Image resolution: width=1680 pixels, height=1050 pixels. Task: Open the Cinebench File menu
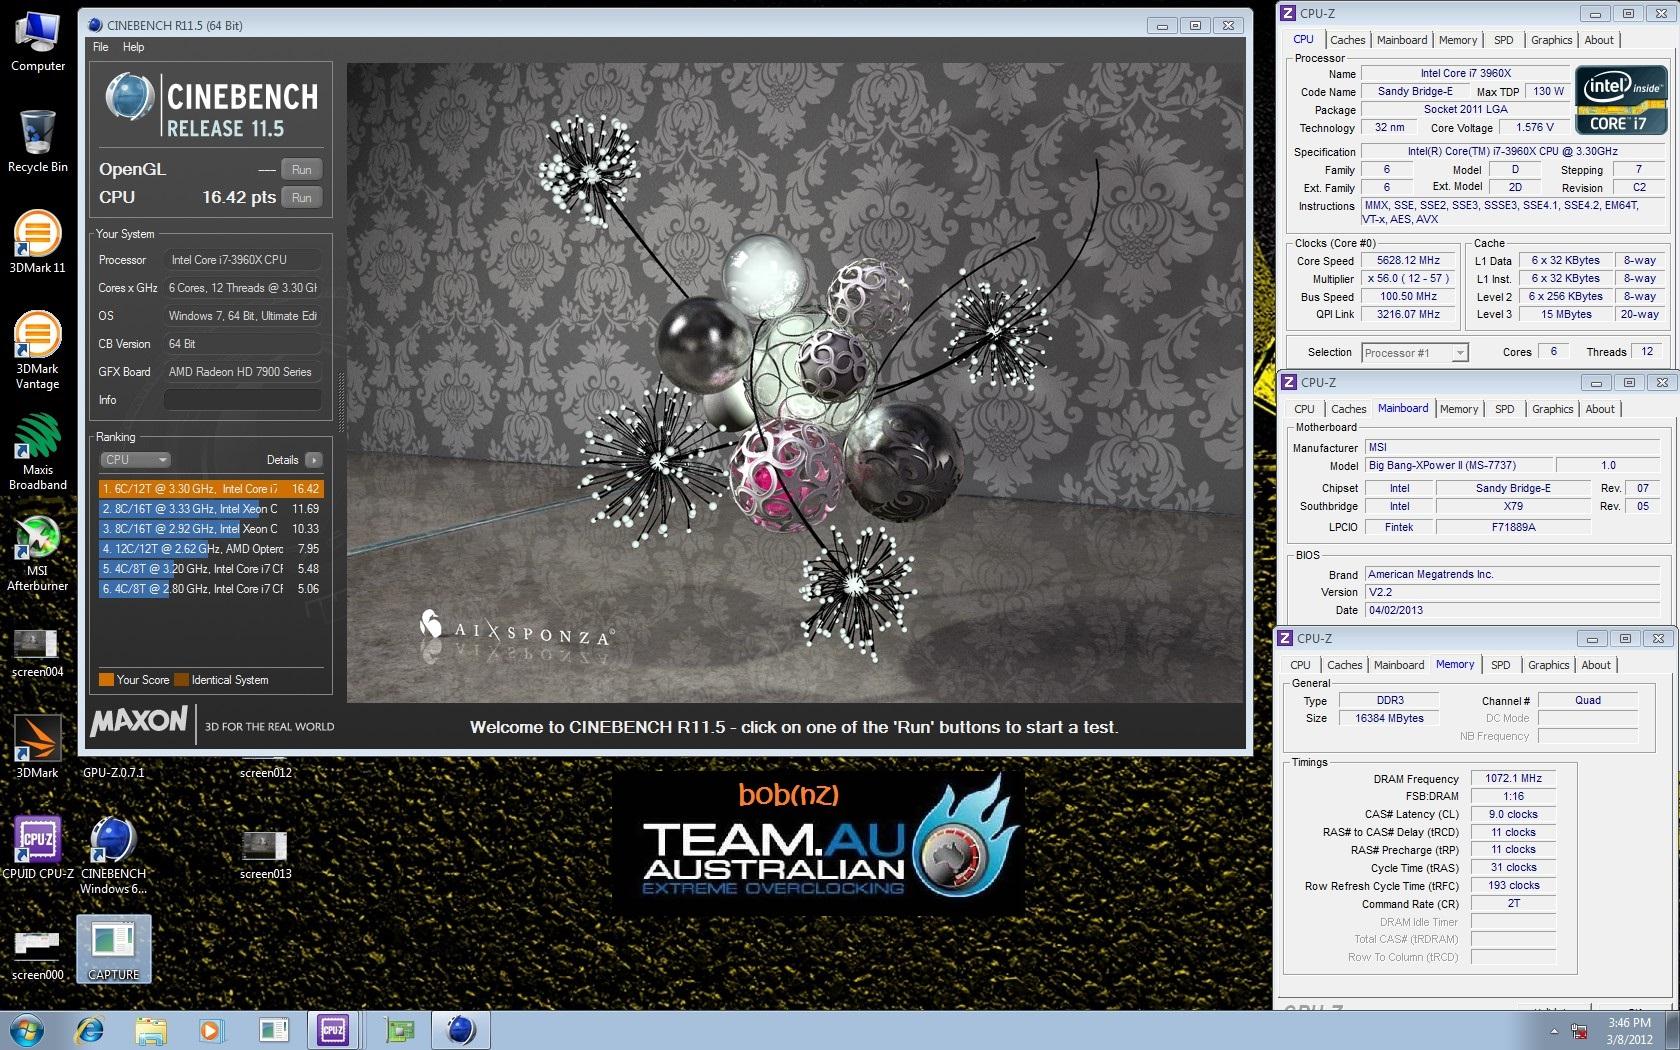(x=100, y=47)
